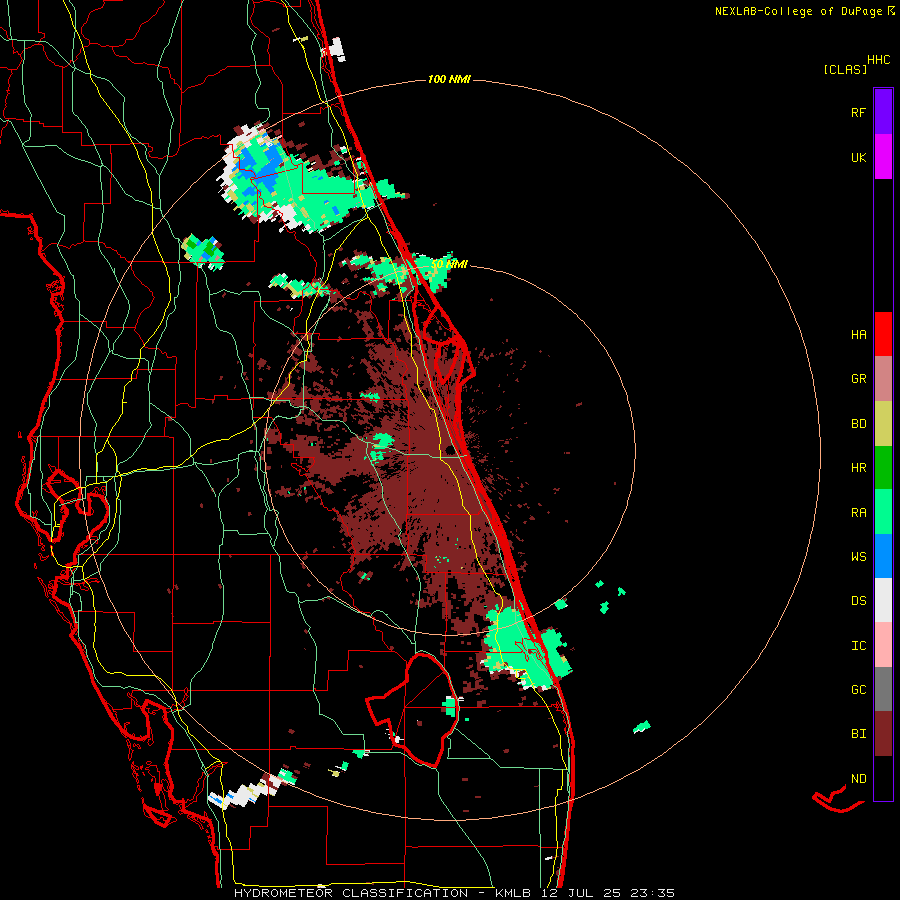
Task: Click the 'BD' legend label
Action: coord(858,424)
